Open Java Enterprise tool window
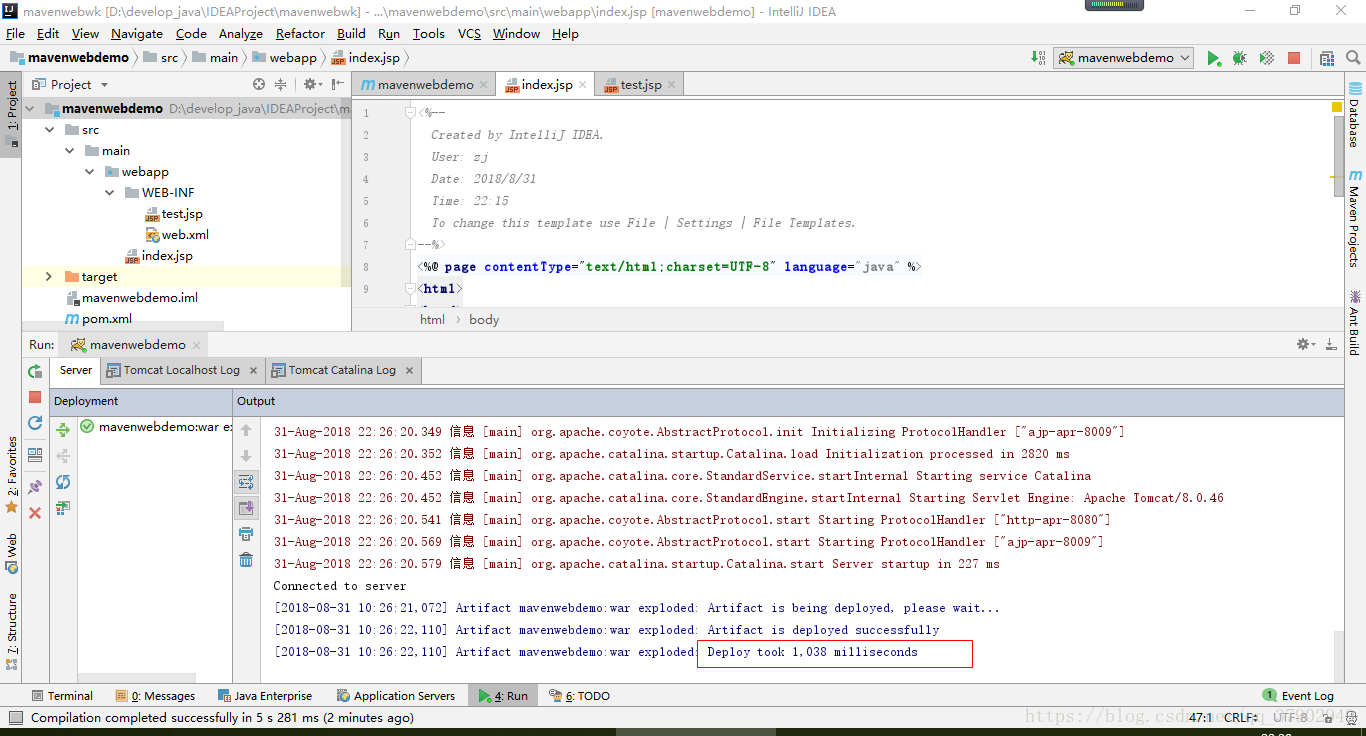 pos(263,695)
